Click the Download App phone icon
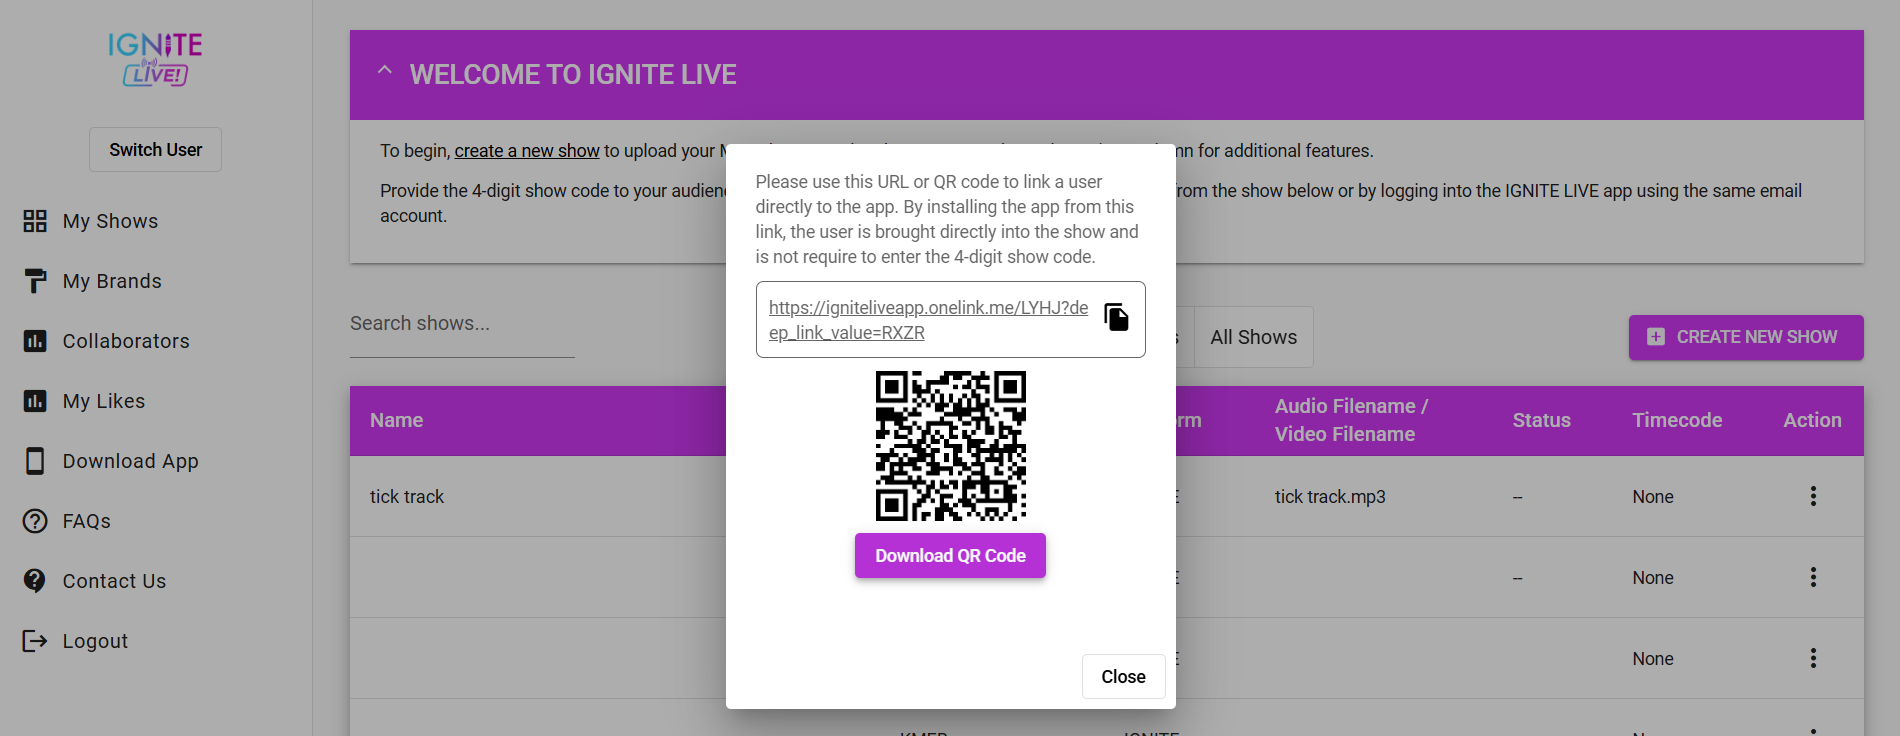 coord(35,461)
